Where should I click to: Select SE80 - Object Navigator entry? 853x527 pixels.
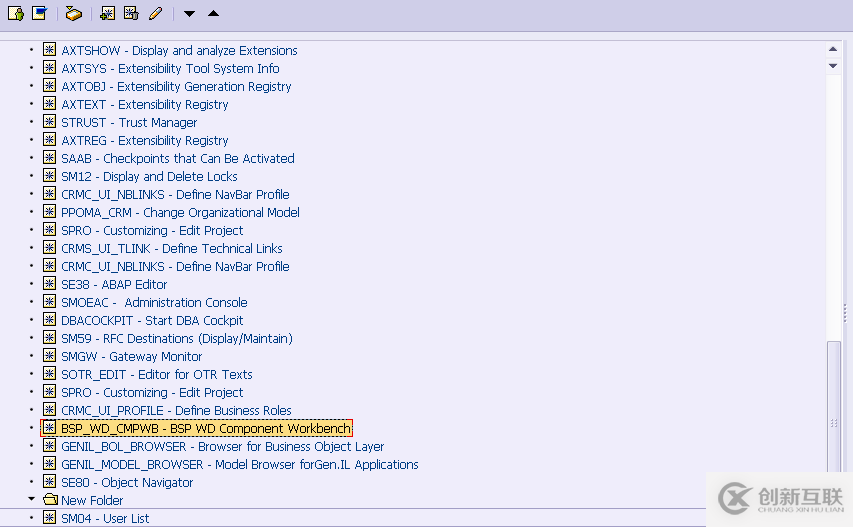pos(127,482)
